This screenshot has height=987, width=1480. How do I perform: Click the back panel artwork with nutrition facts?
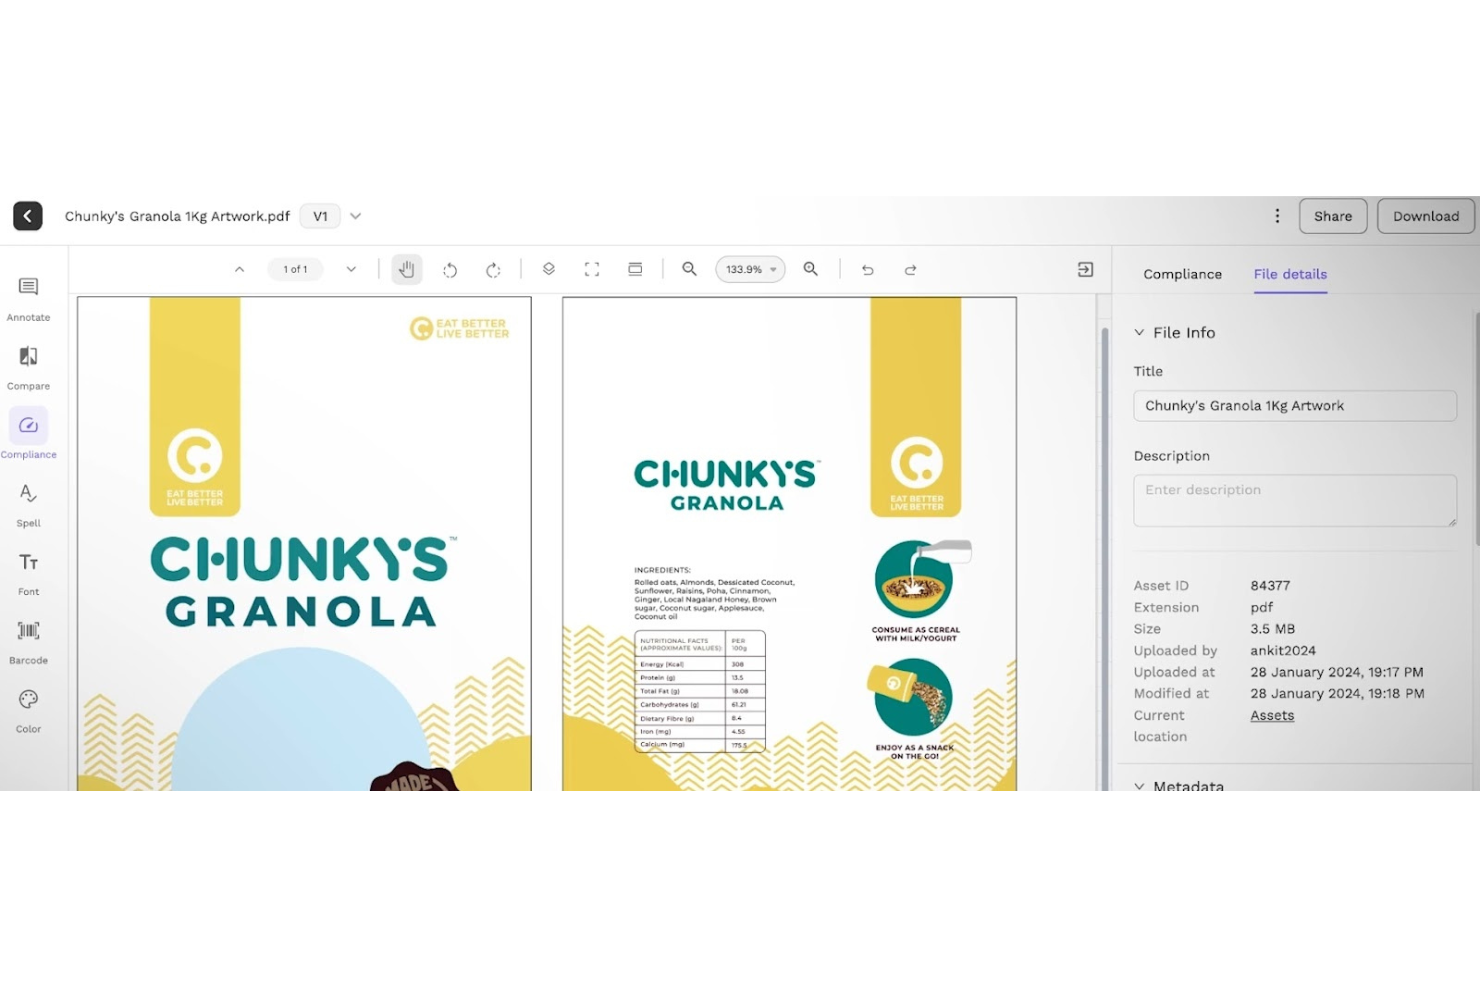pyautogui.click(x=789, y=544)
